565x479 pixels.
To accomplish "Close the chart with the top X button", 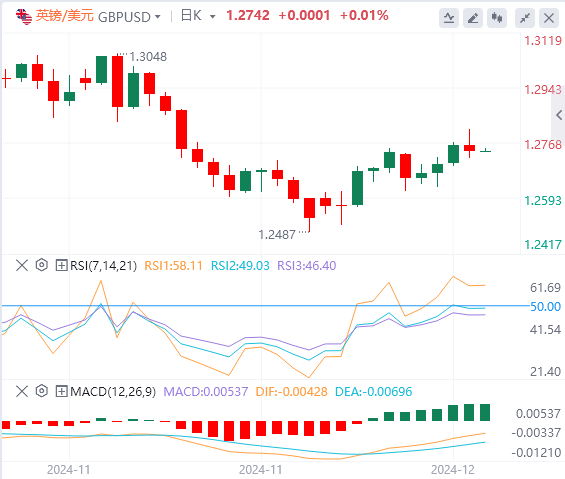I will point(549,18).
